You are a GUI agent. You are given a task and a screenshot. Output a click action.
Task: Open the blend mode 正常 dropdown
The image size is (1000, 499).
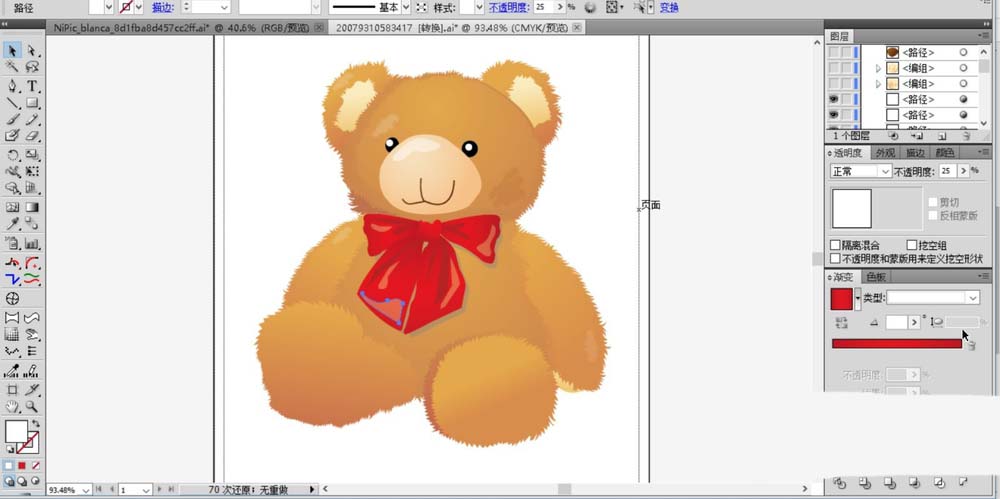(x=860, y=171)
